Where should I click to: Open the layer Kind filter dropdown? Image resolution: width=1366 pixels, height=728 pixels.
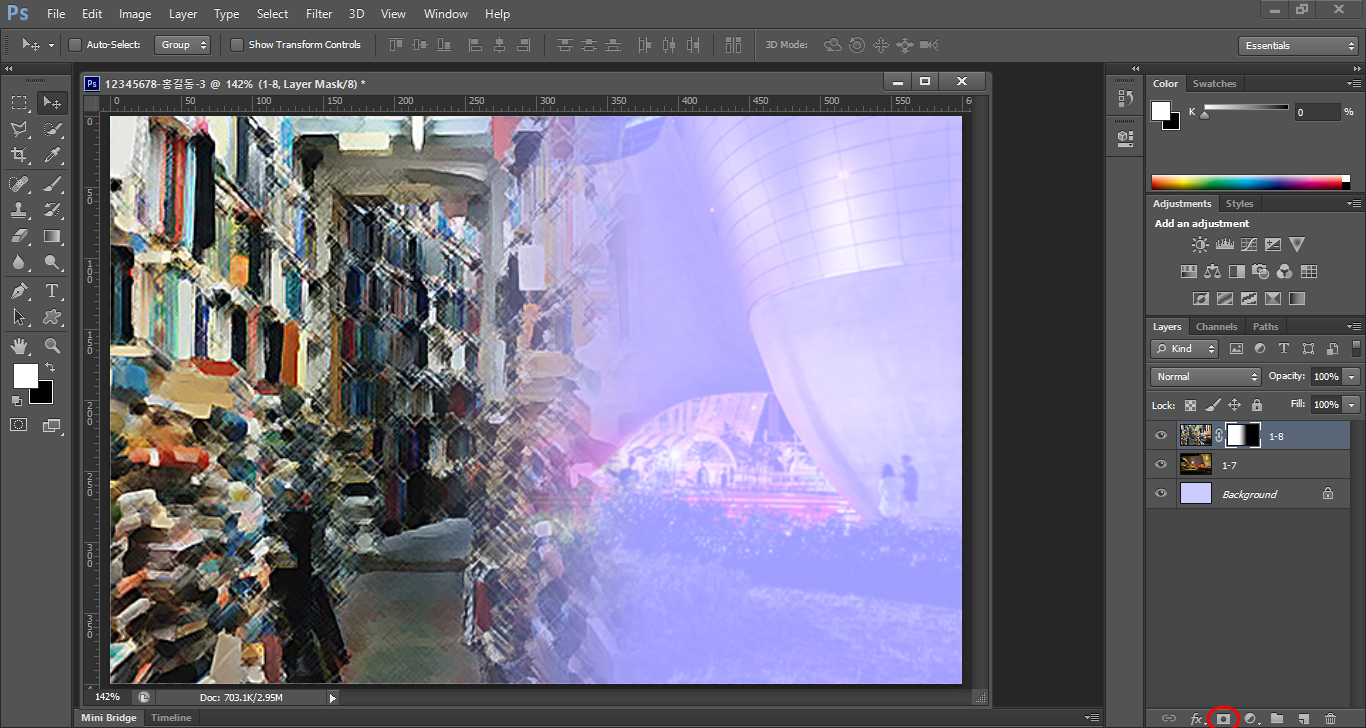point(1185,349)
